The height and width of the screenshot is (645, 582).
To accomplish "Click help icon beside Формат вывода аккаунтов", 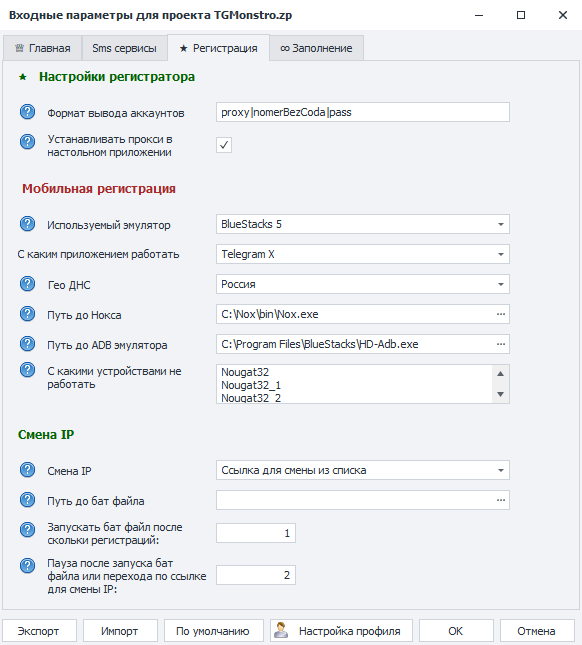I will (27, 112).
